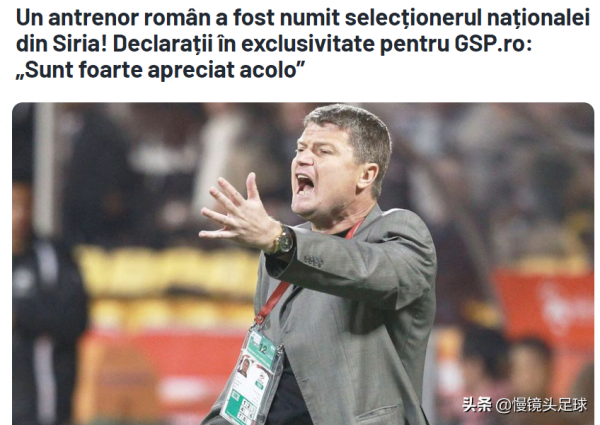Click the word "Siria!" in the headline
This screenshot has height=425, width=600.
(x=80, y=44)
